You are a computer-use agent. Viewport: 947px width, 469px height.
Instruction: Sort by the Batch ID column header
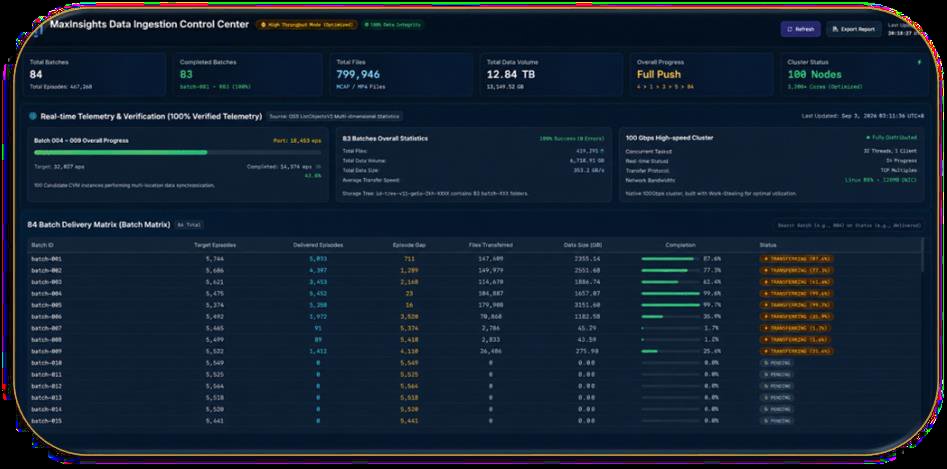(x=42, y=245)
